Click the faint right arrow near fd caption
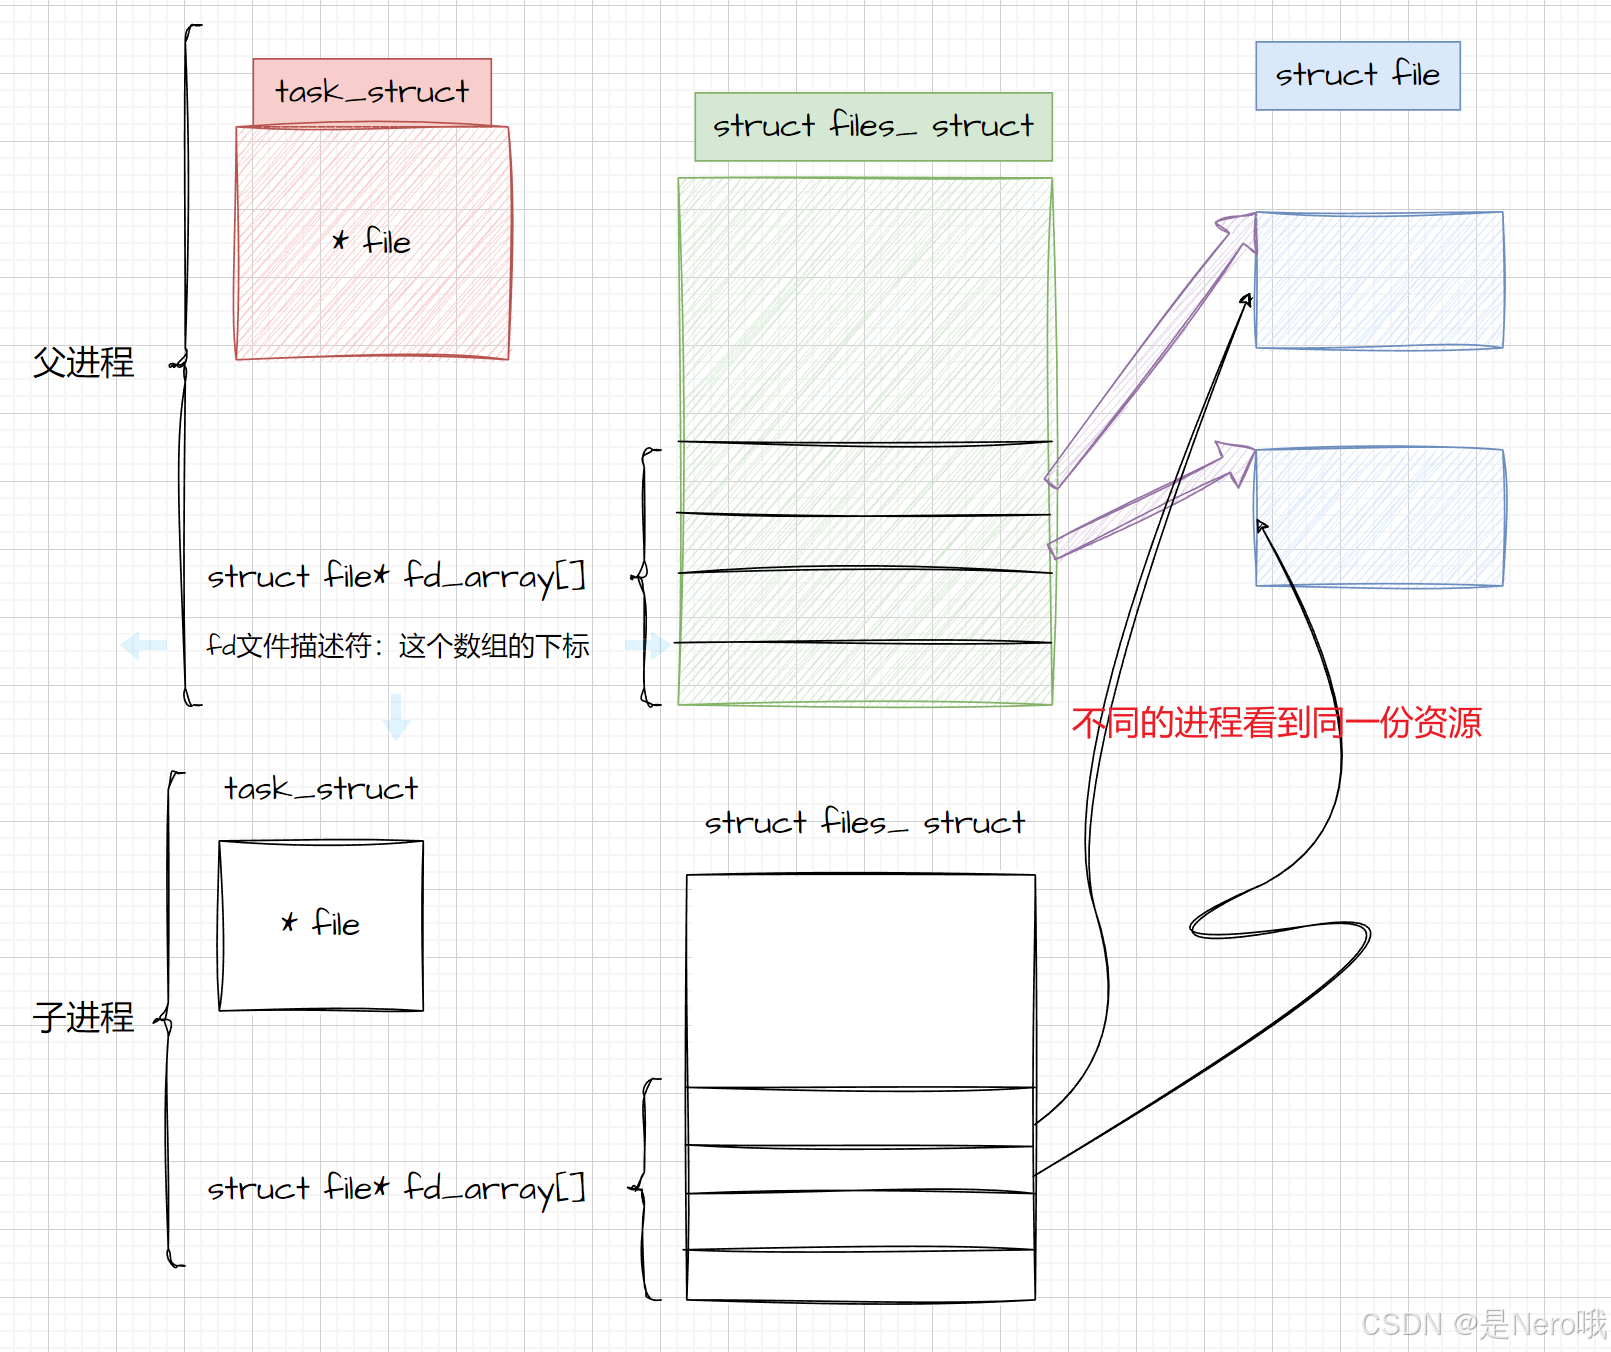Screen dimensions: 1611x1352 click(x=648, y=645)
